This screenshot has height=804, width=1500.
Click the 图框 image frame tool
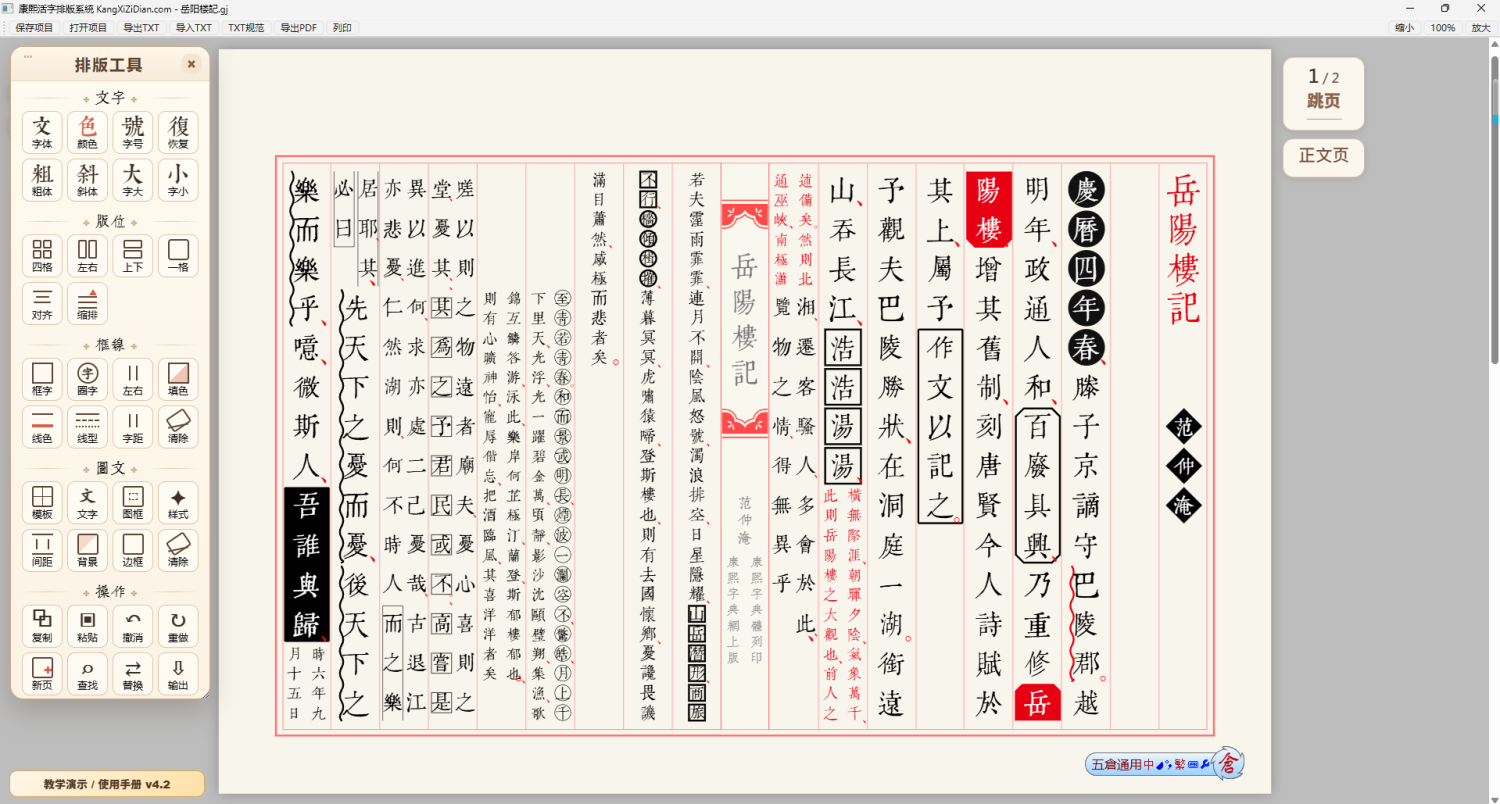click(133, 503)
